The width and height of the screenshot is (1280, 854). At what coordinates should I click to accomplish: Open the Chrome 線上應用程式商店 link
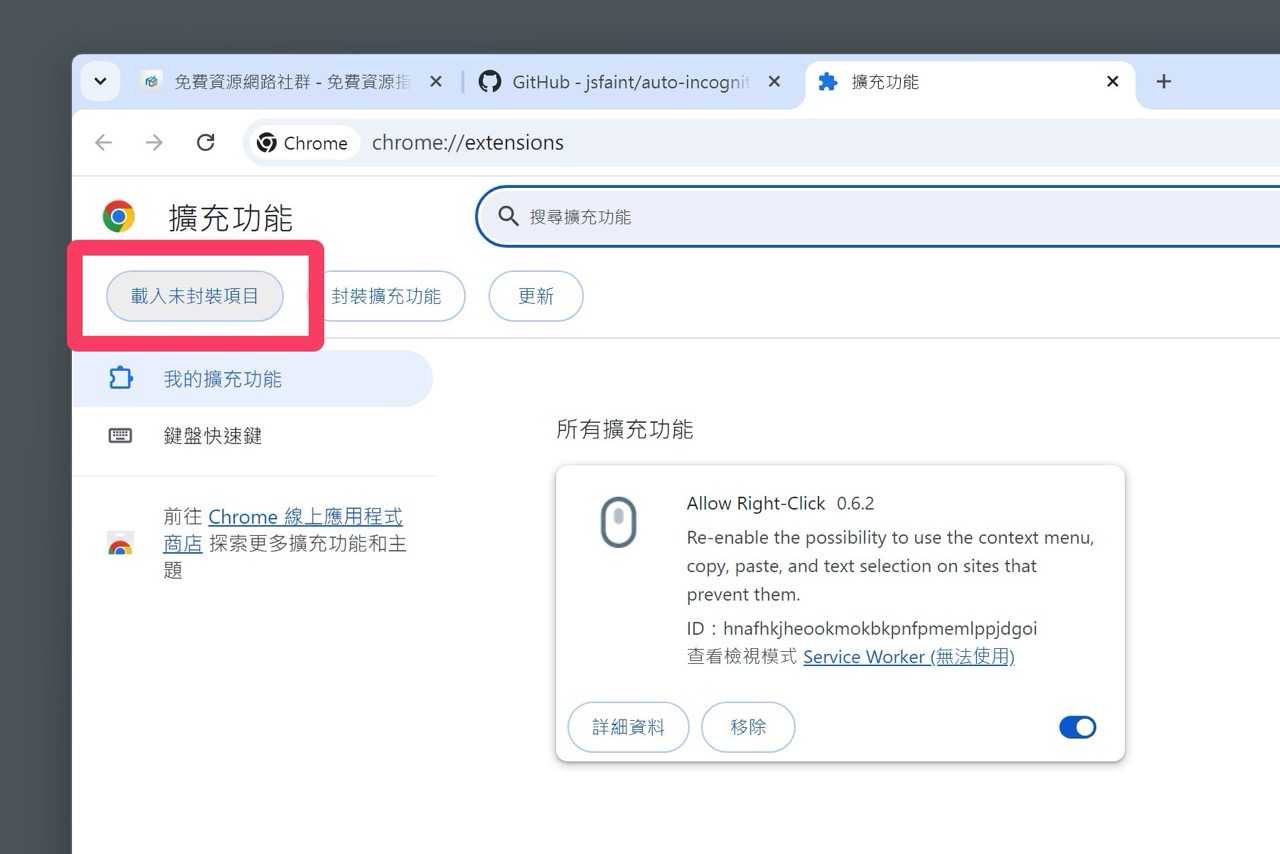tap(283, 530)
